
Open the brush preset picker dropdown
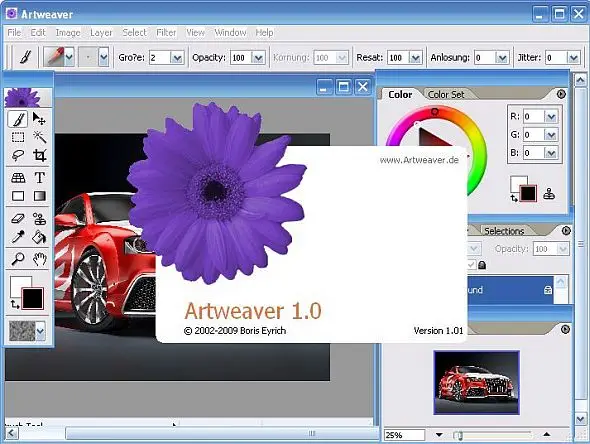pyautogui.click(x=70, y=57)
